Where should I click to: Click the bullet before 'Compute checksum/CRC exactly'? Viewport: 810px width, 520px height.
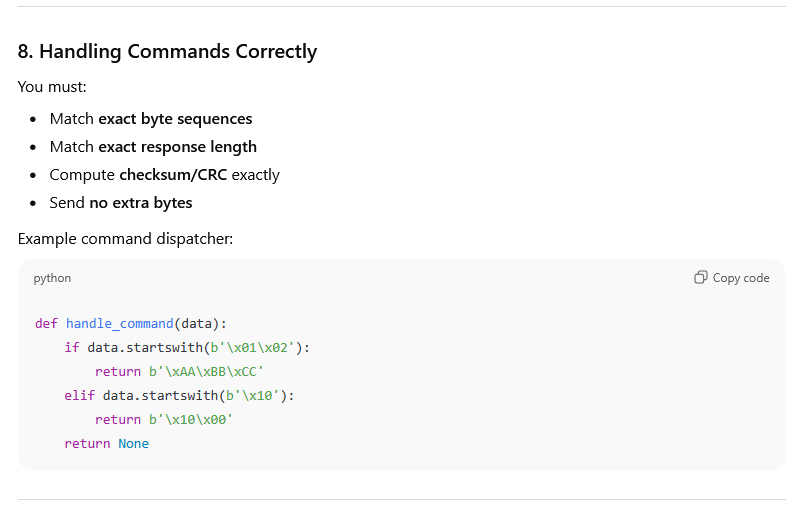[x=33, y=175]
